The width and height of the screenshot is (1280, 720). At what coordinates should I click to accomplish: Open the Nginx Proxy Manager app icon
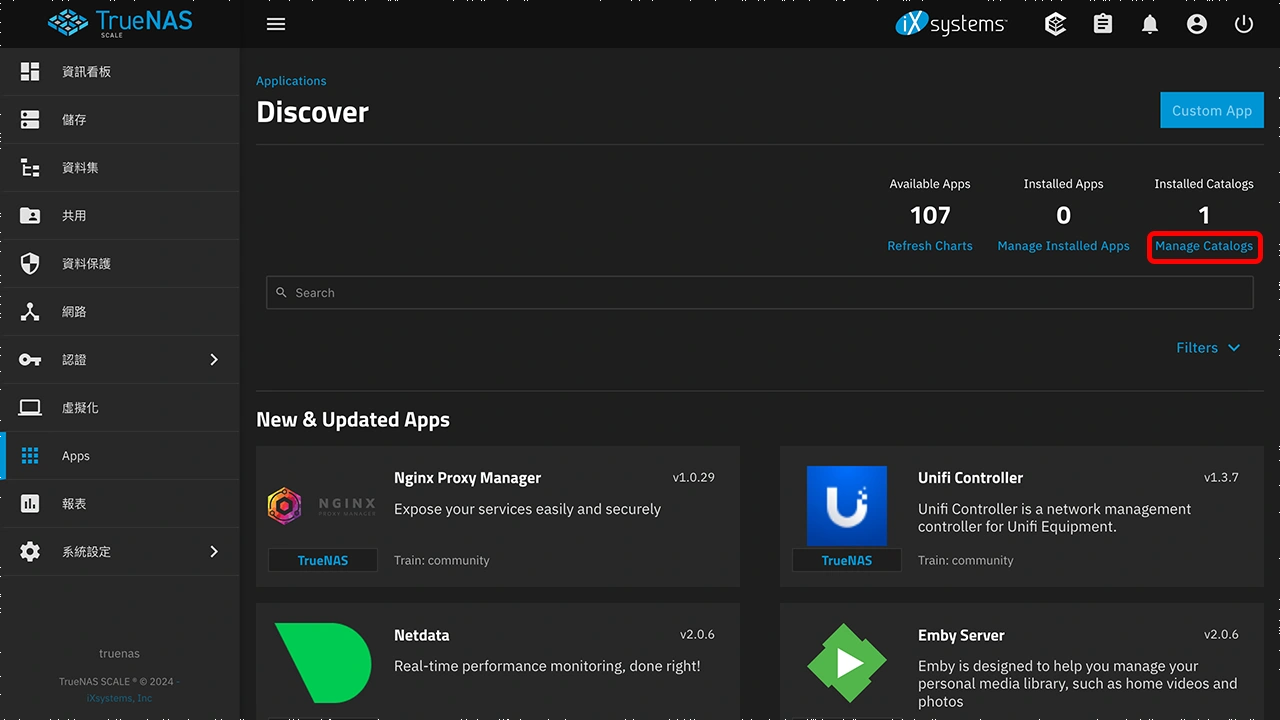pos(322,506)
